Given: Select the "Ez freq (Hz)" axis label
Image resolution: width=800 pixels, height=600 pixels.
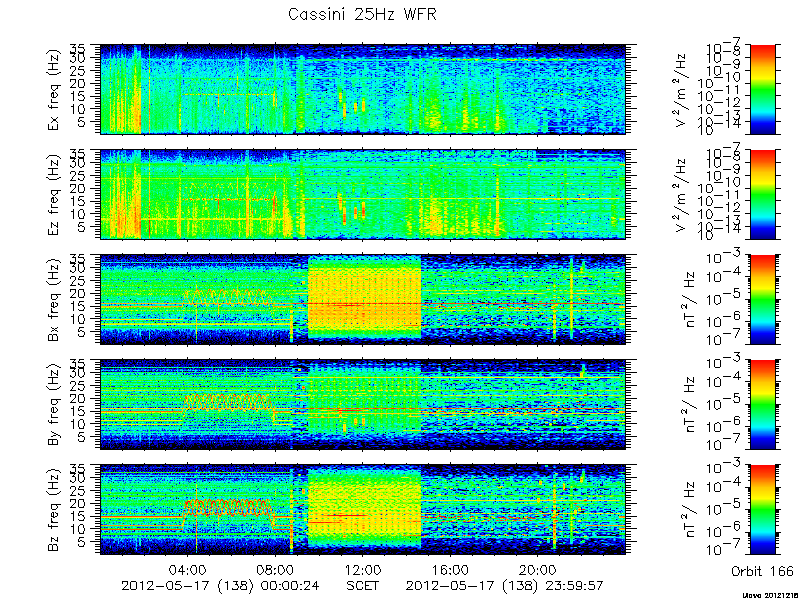Looking at the screenshot, I should 54,195.
